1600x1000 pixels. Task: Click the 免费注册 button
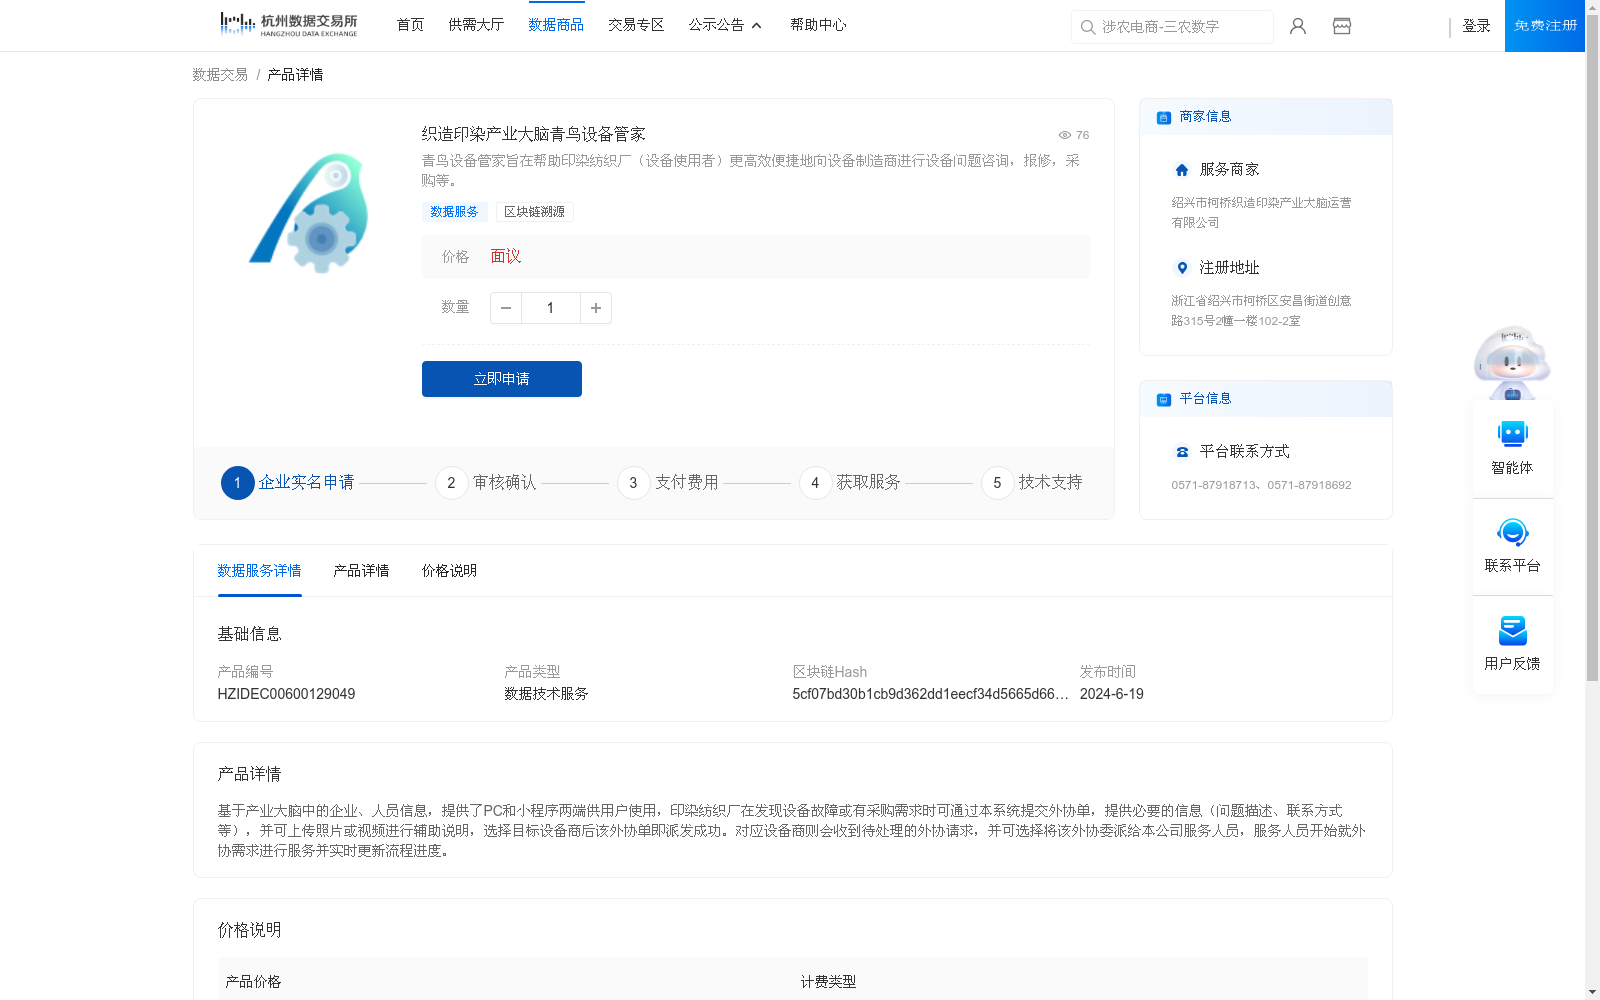coord(1545,26)
